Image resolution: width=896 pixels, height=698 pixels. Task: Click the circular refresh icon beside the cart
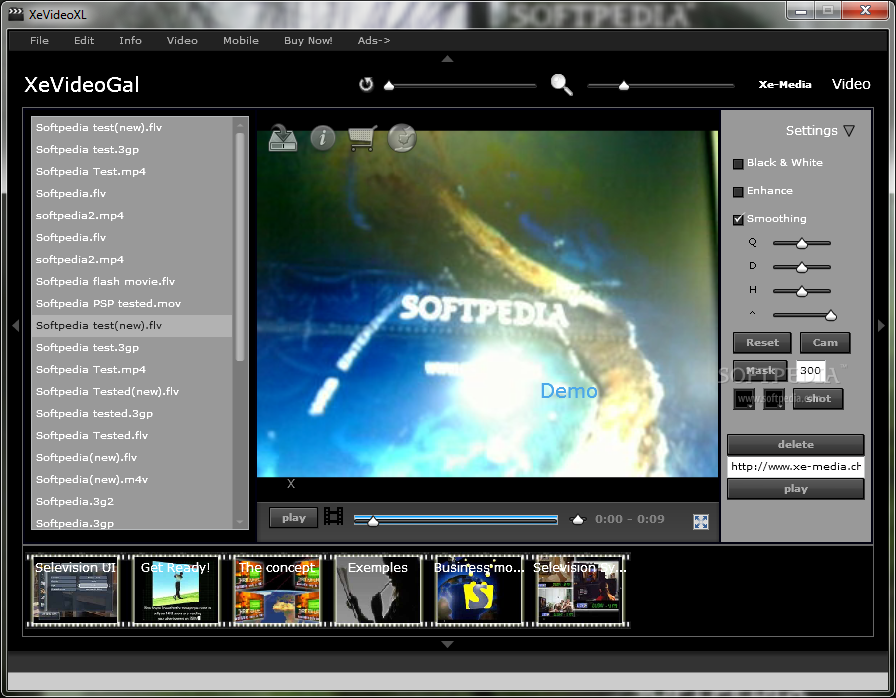402,138
